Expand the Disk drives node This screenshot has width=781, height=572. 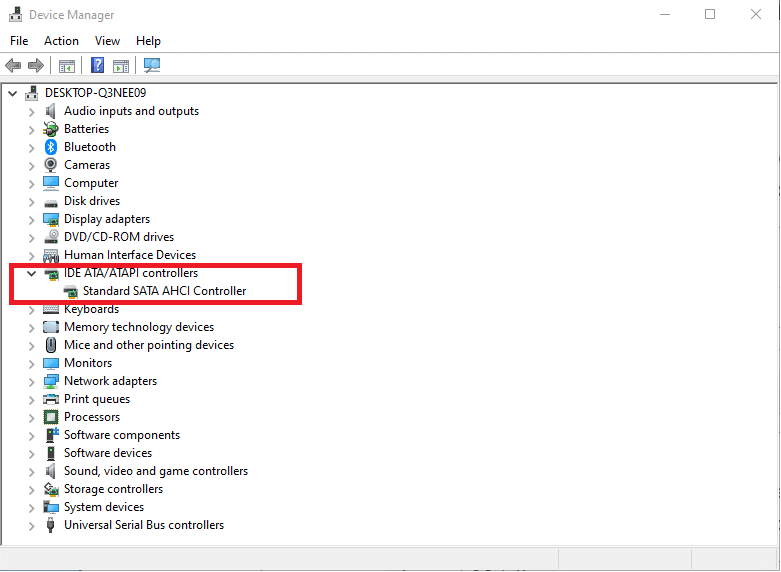pyautogui.click(x=32, y=202)
